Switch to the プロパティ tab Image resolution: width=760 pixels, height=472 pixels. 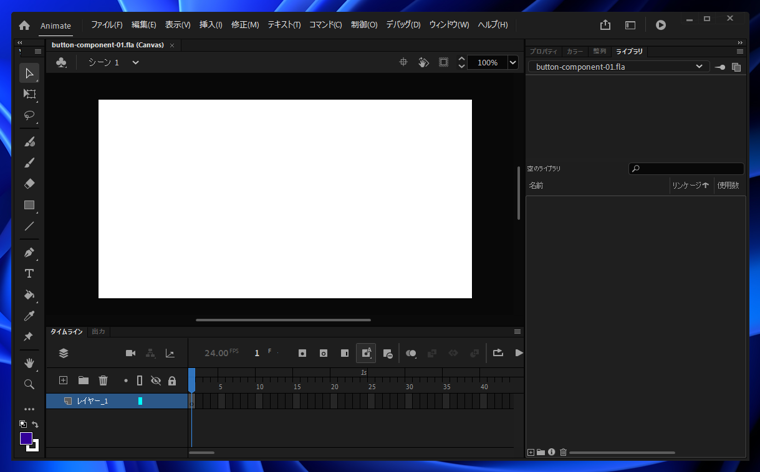[543, 51]
